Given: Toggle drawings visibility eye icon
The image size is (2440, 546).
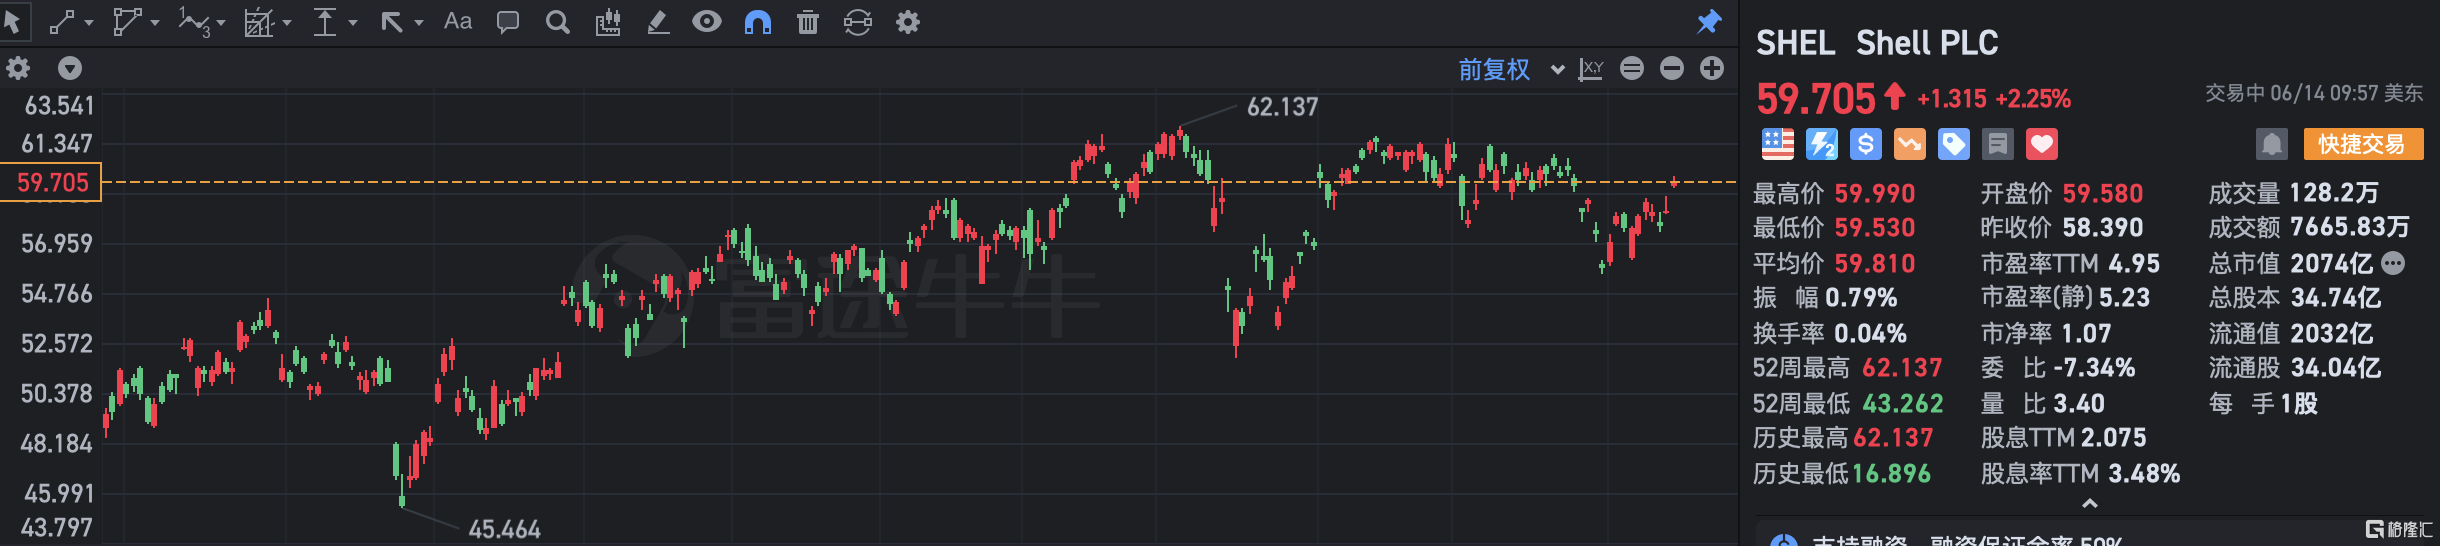Looking at the screenshot, I should (x=707, y=21).
